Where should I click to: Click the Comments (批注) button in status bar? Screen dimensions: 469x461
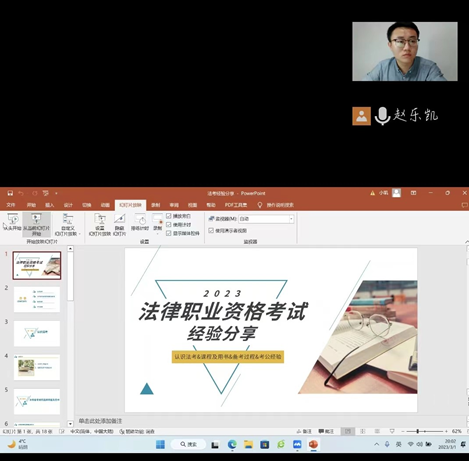[326, 431]
